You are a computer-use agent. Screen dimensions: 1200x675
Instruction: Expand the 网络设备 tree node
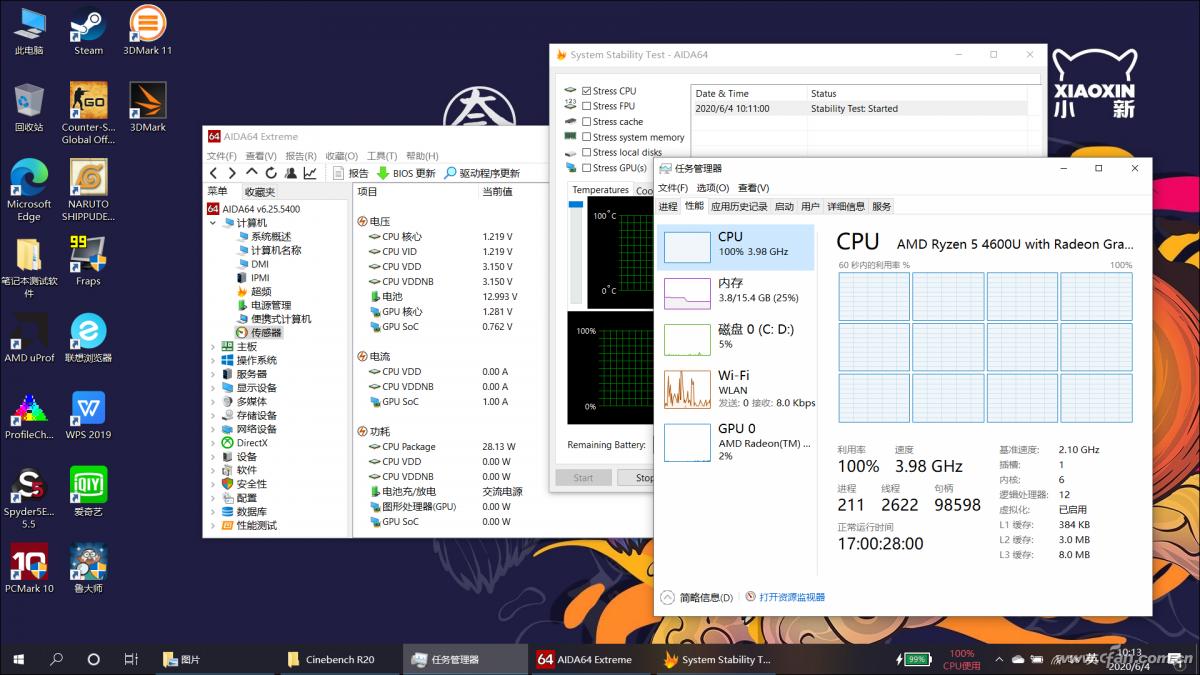[x=213, y=429]
